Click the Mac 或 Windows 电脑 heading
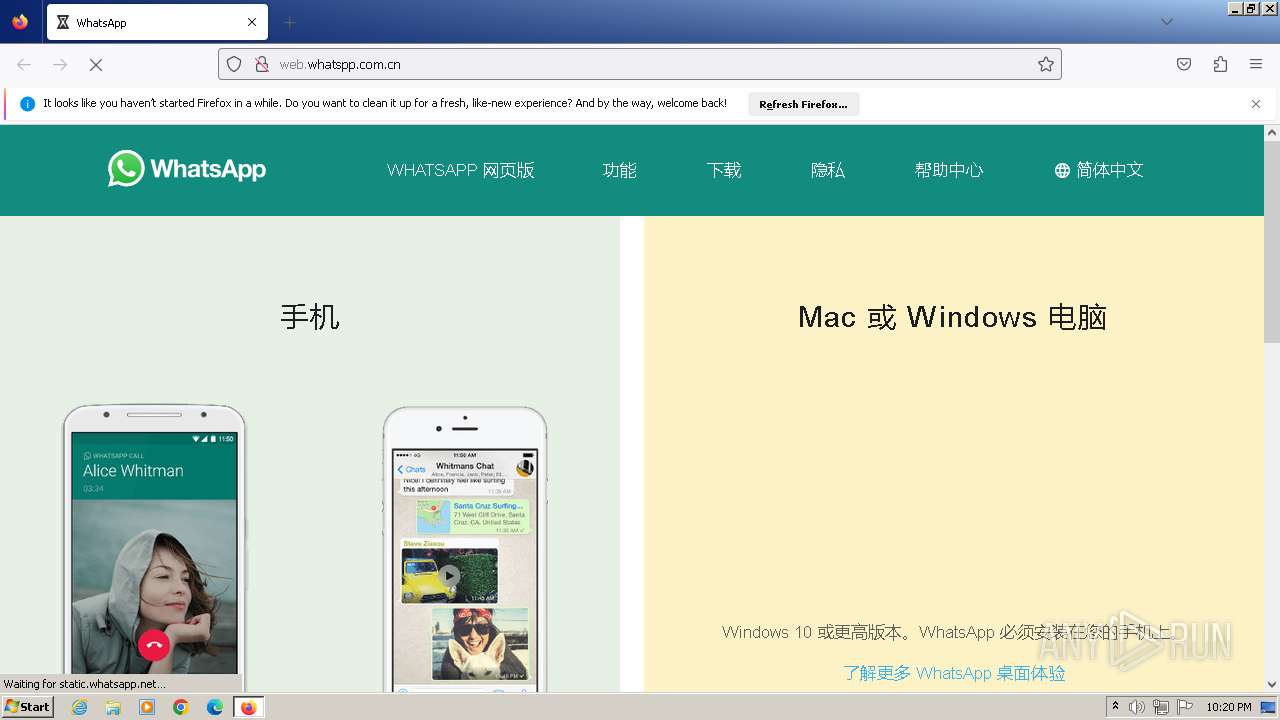This screenshot has width=1280, height=720. [x=952, y=317]
